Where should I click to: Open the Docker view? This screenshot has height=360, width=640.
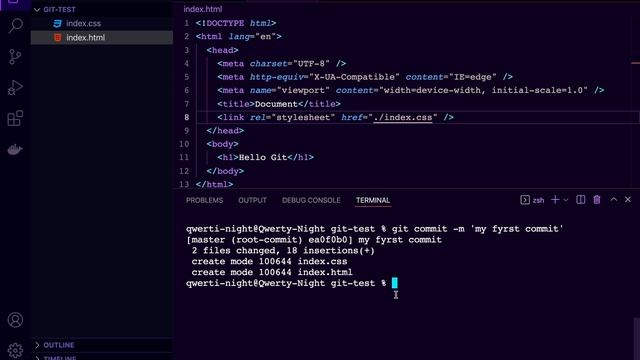(15, 149)
